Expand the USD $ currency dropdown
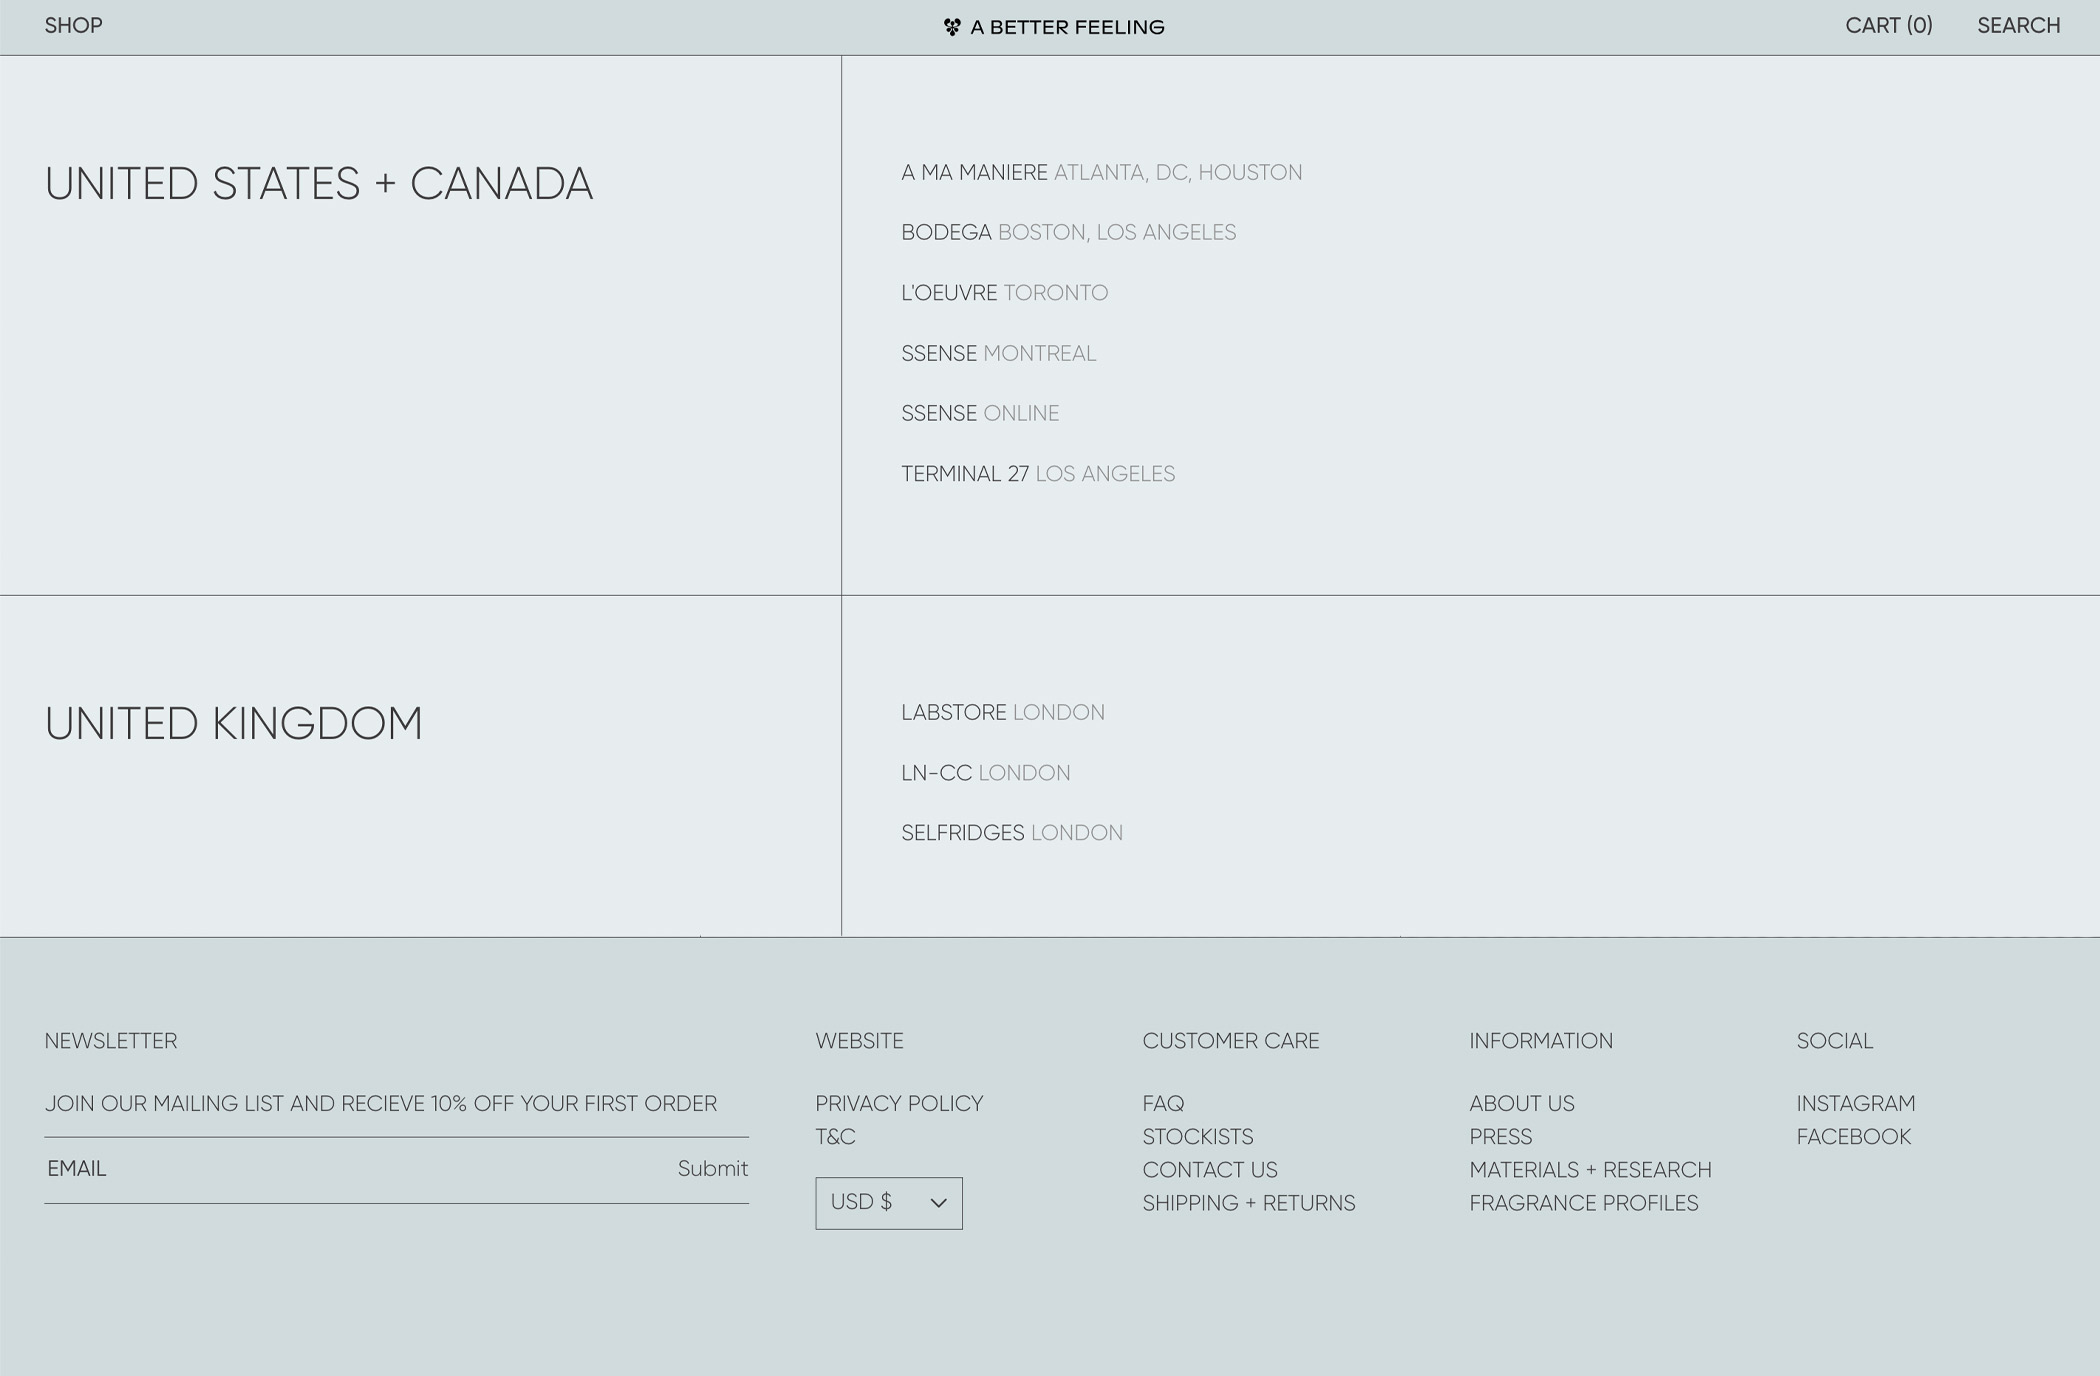The image size is (2100, 1376). point(888,1203)
